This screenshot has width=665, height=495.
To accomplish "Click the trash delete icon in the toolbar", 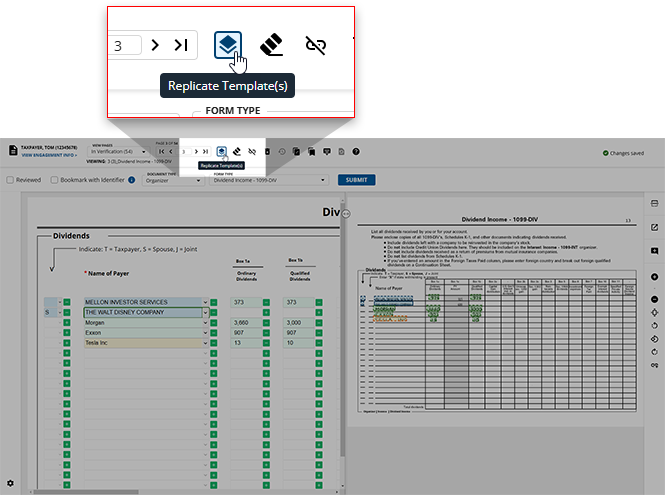I will pos(268,151).
